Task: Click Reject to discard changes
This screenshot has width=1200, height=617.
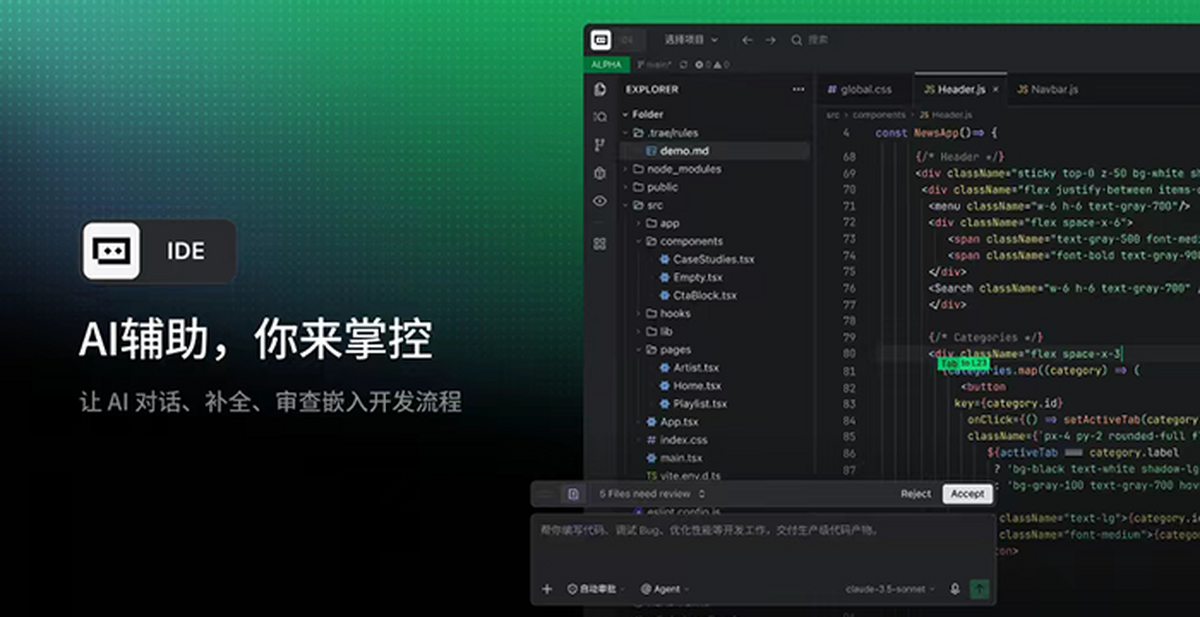Action: (915, 494)
